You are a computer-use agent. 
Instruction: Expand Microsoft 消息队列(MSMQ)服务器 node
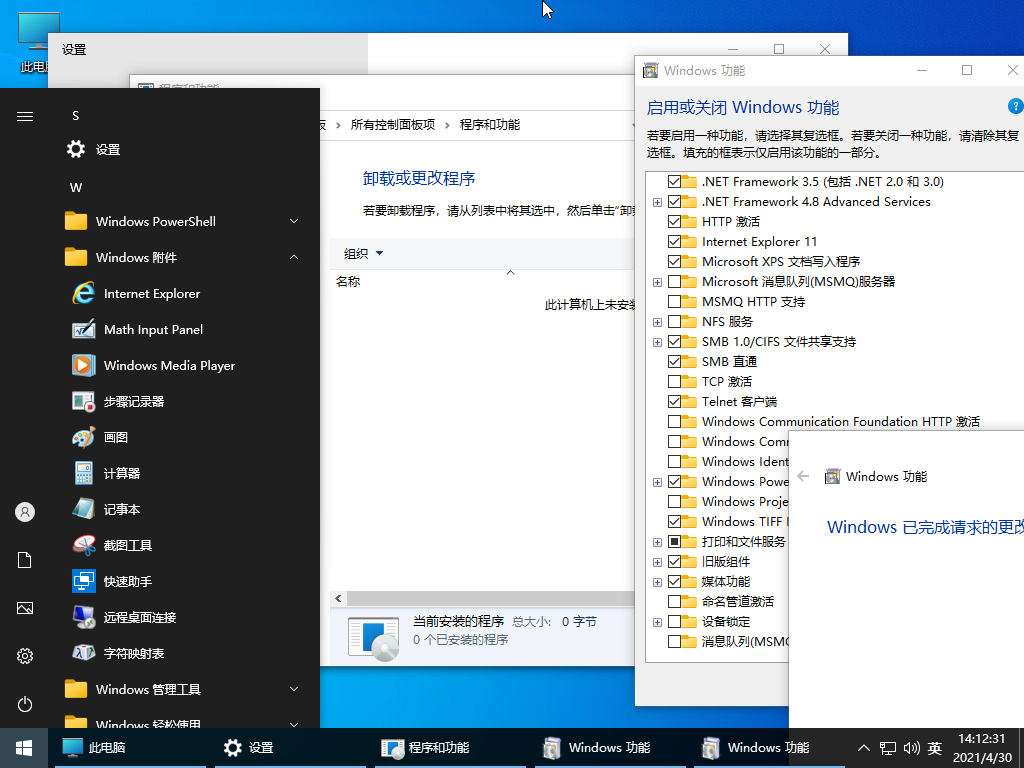(x=657, y=282)
